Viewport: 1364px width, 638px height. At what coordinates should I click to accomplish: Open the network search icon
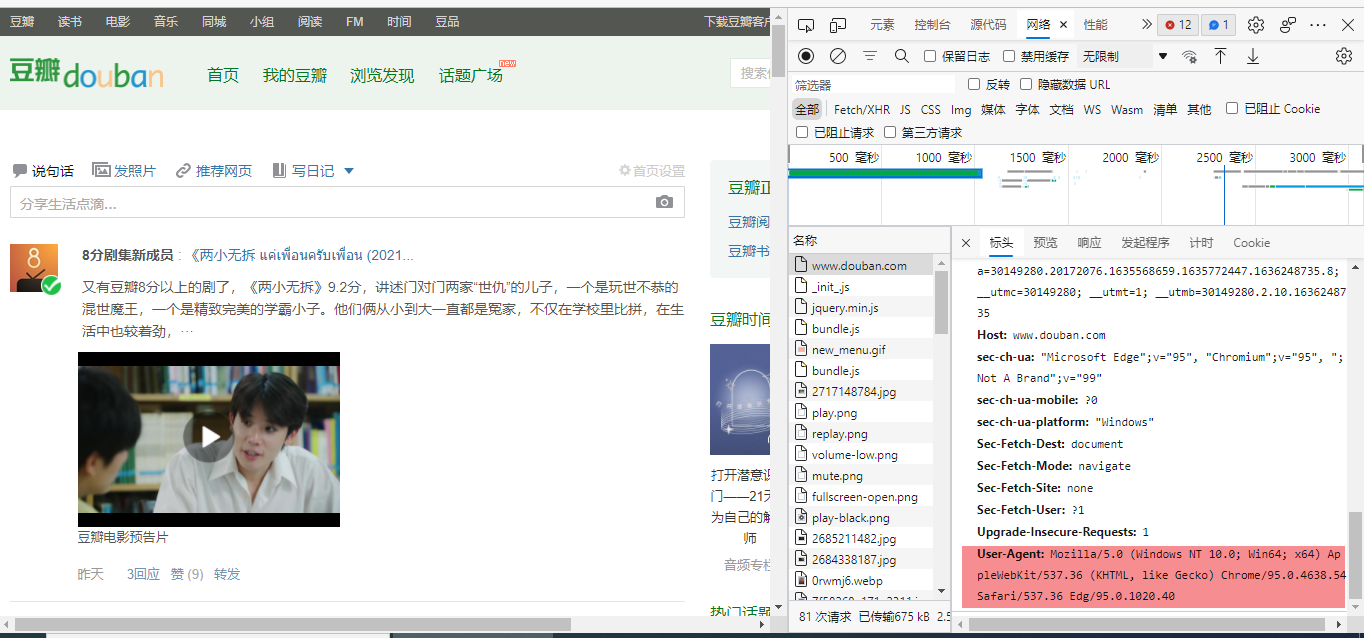pos(901,56)
